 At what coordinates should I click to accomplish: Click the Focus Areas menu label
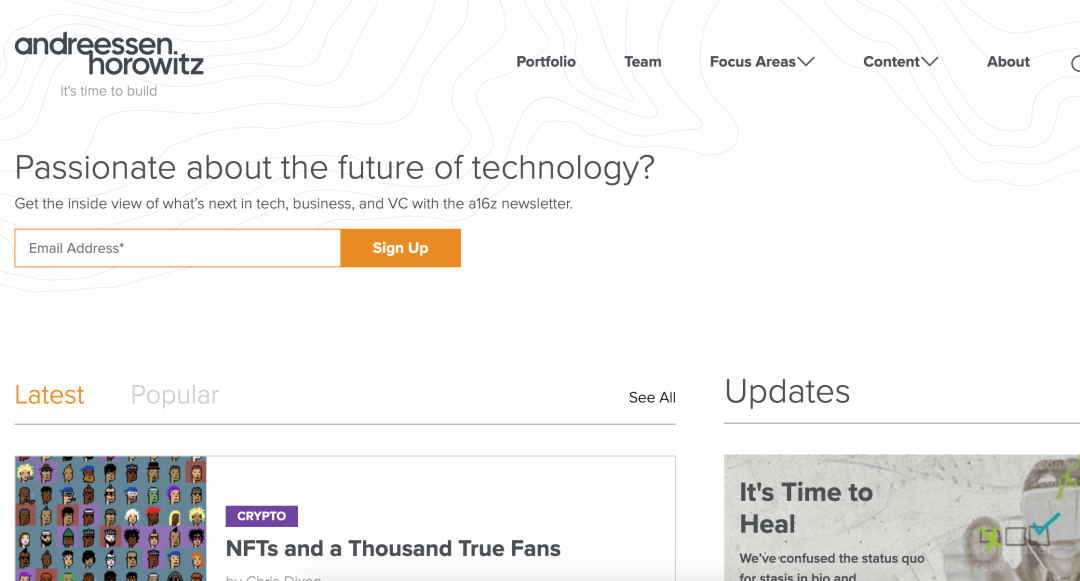tap(752, 62)
